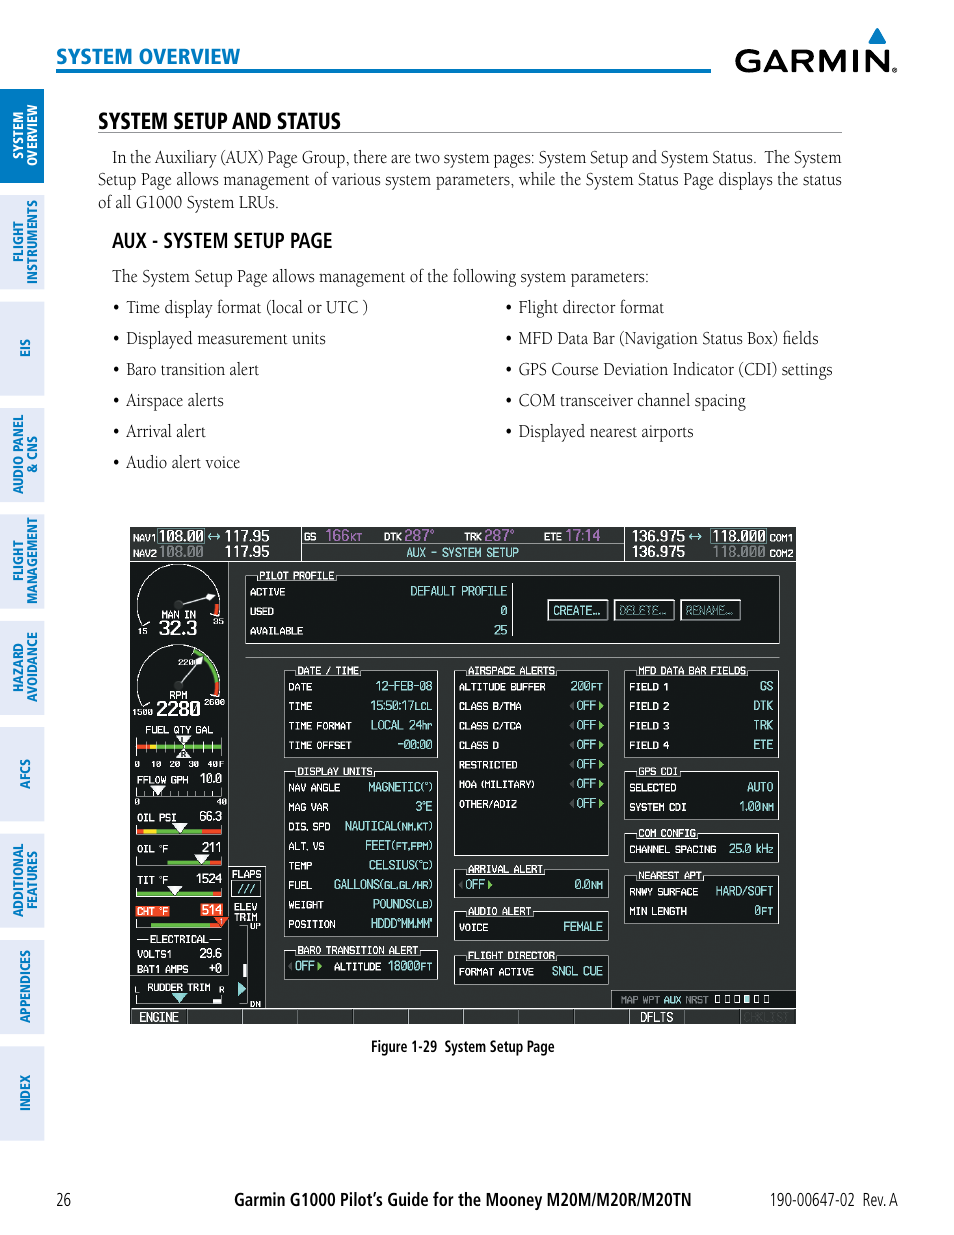Viewport: 954px width, 1235px height.
Task: Click the System Overview header link
Action: coord(148,57)
